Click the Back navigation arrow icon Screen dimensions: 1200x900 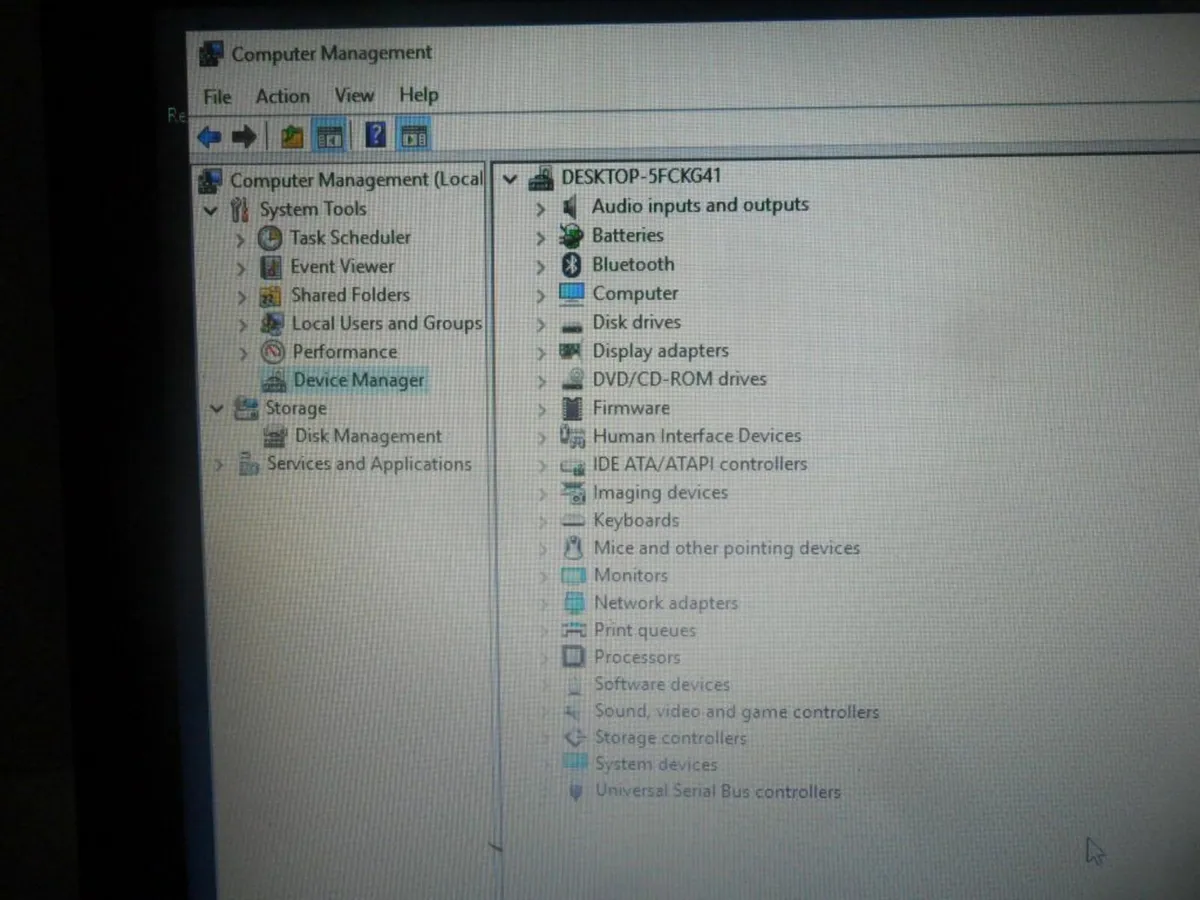[x=209, y=135]
